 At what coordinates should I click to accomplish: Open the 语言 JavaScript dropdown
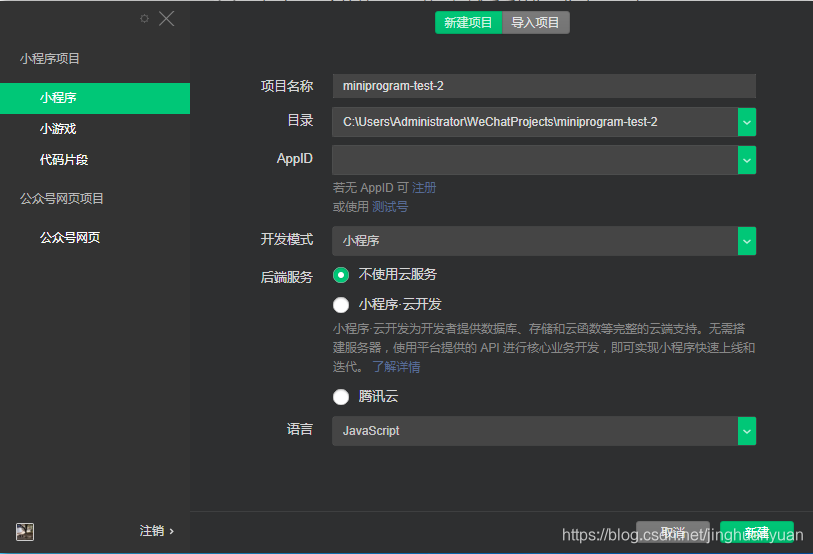point(544,431)
